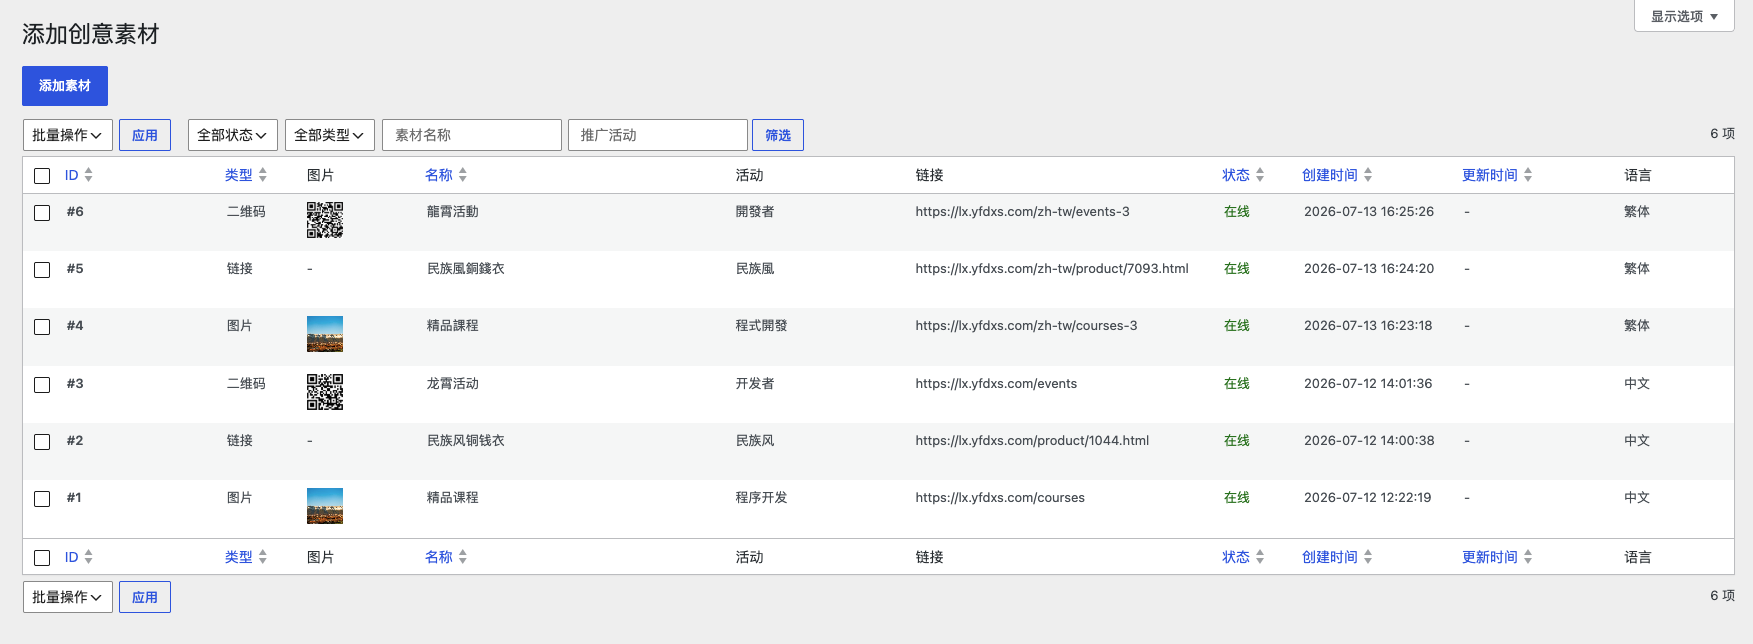Sort by 更新时间 in header row
The height and width of the screenshot is (644, 1753).
click(1490, 175)
